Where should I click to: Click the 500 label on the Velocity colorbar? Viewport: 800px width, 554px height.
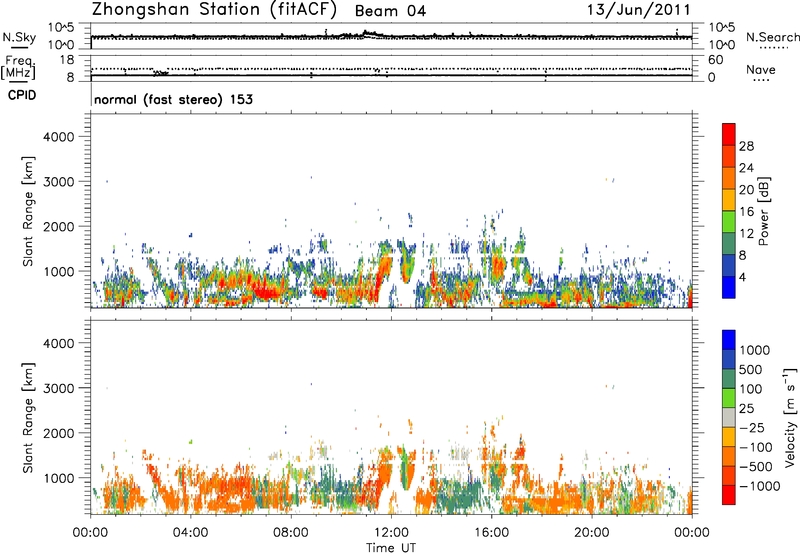tap(750, 369)
